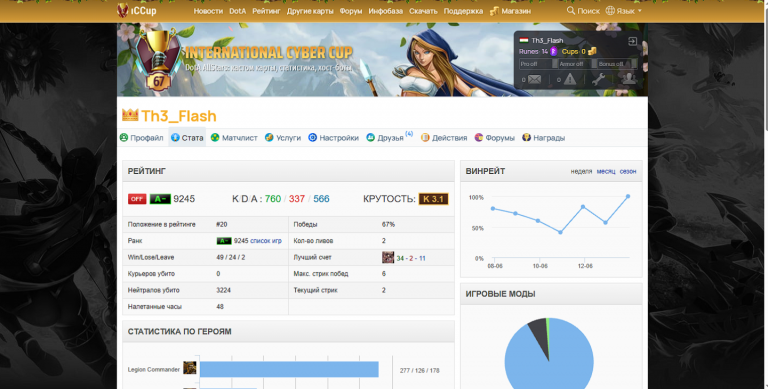Viewport: 768px width, 389px height.
Task: Open the 34 - 2 - 11 score link
Action: [x=411, y=258]
